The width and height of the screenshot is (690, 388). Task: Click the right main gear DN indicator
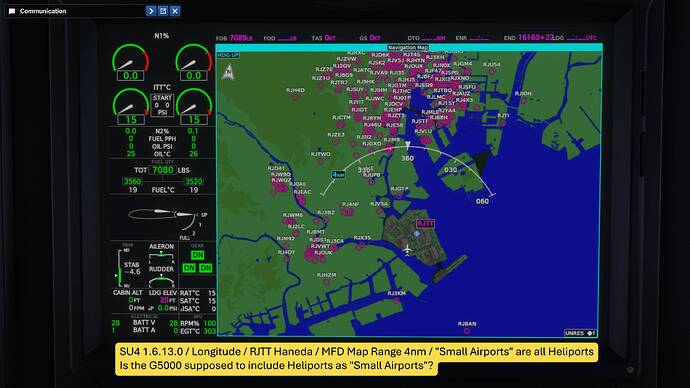click(x=206, y=268)
